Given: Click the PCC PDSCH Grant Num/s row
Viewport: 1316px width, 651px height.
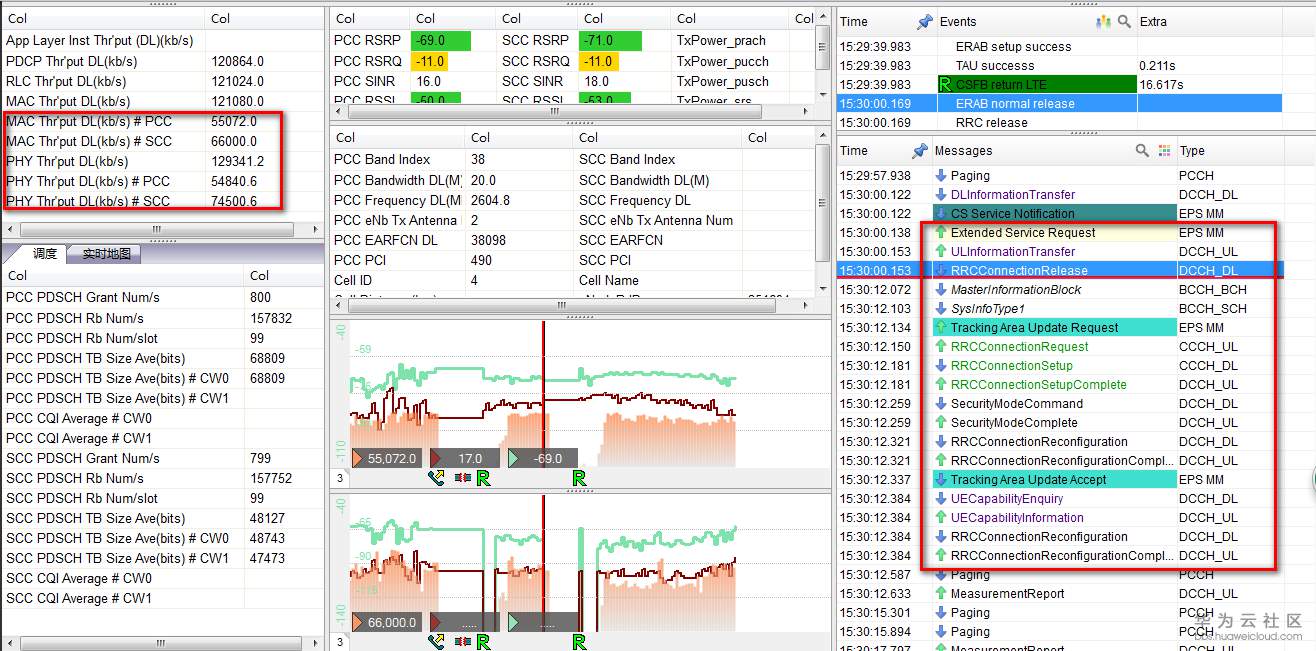Looking at the screenshot, I should pos(162,297).
